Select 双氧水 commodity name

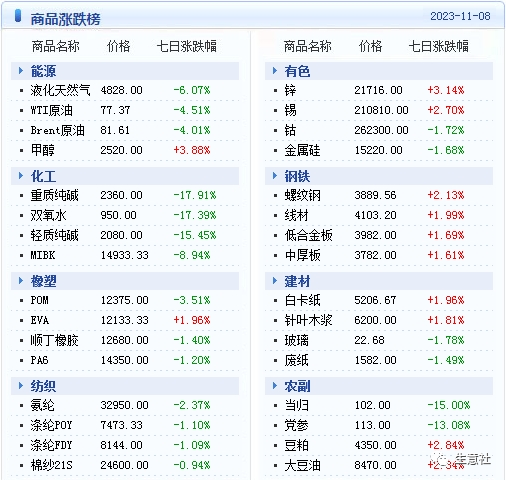pyautogui.click(x=48, y=215)
